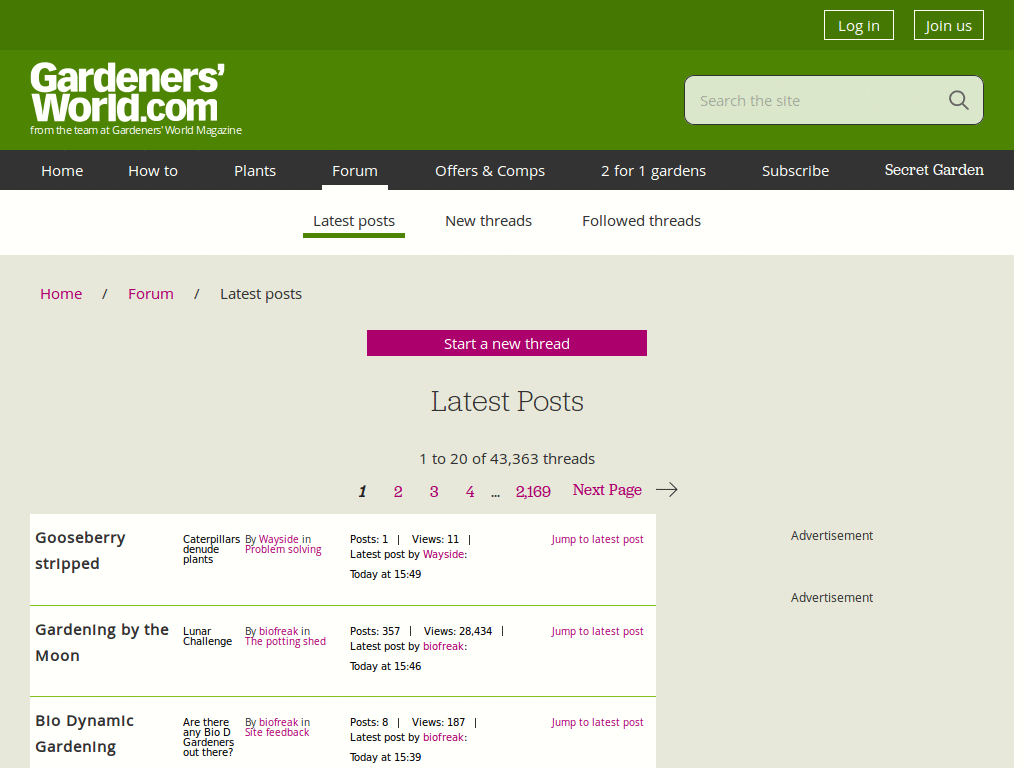
Task: Click "Latest posts" breadcrumb text
Action: click(x=261, y=294)
